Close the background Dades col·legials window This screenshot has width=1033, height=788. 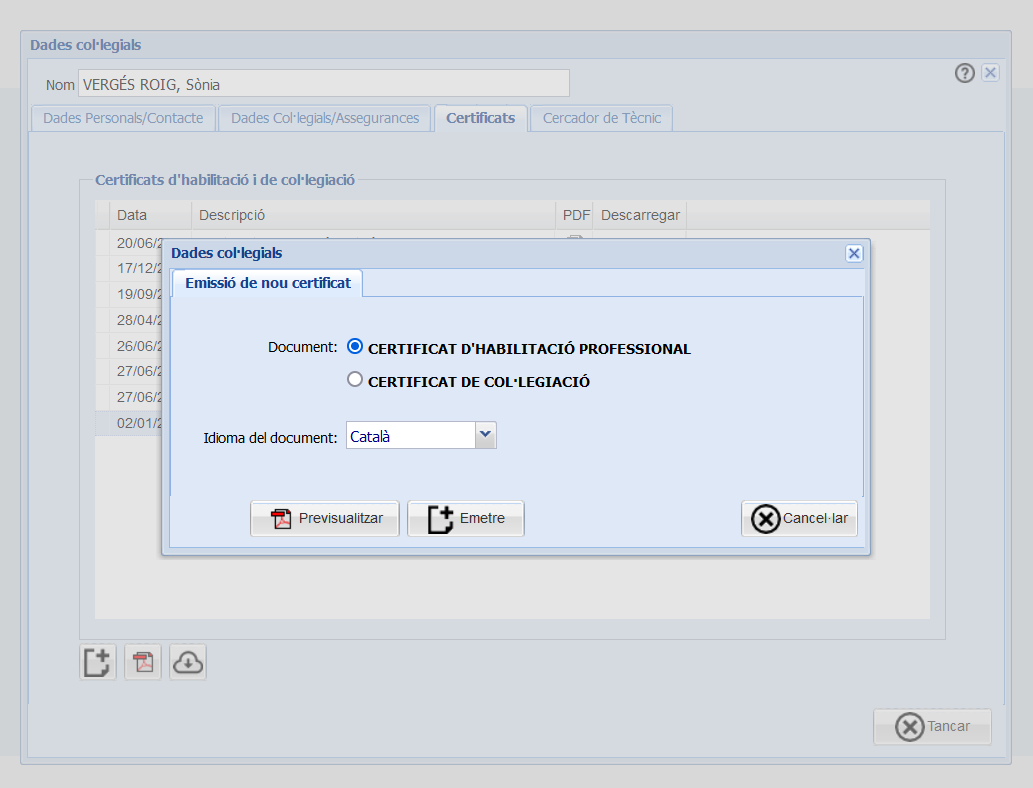pos(990,72)
